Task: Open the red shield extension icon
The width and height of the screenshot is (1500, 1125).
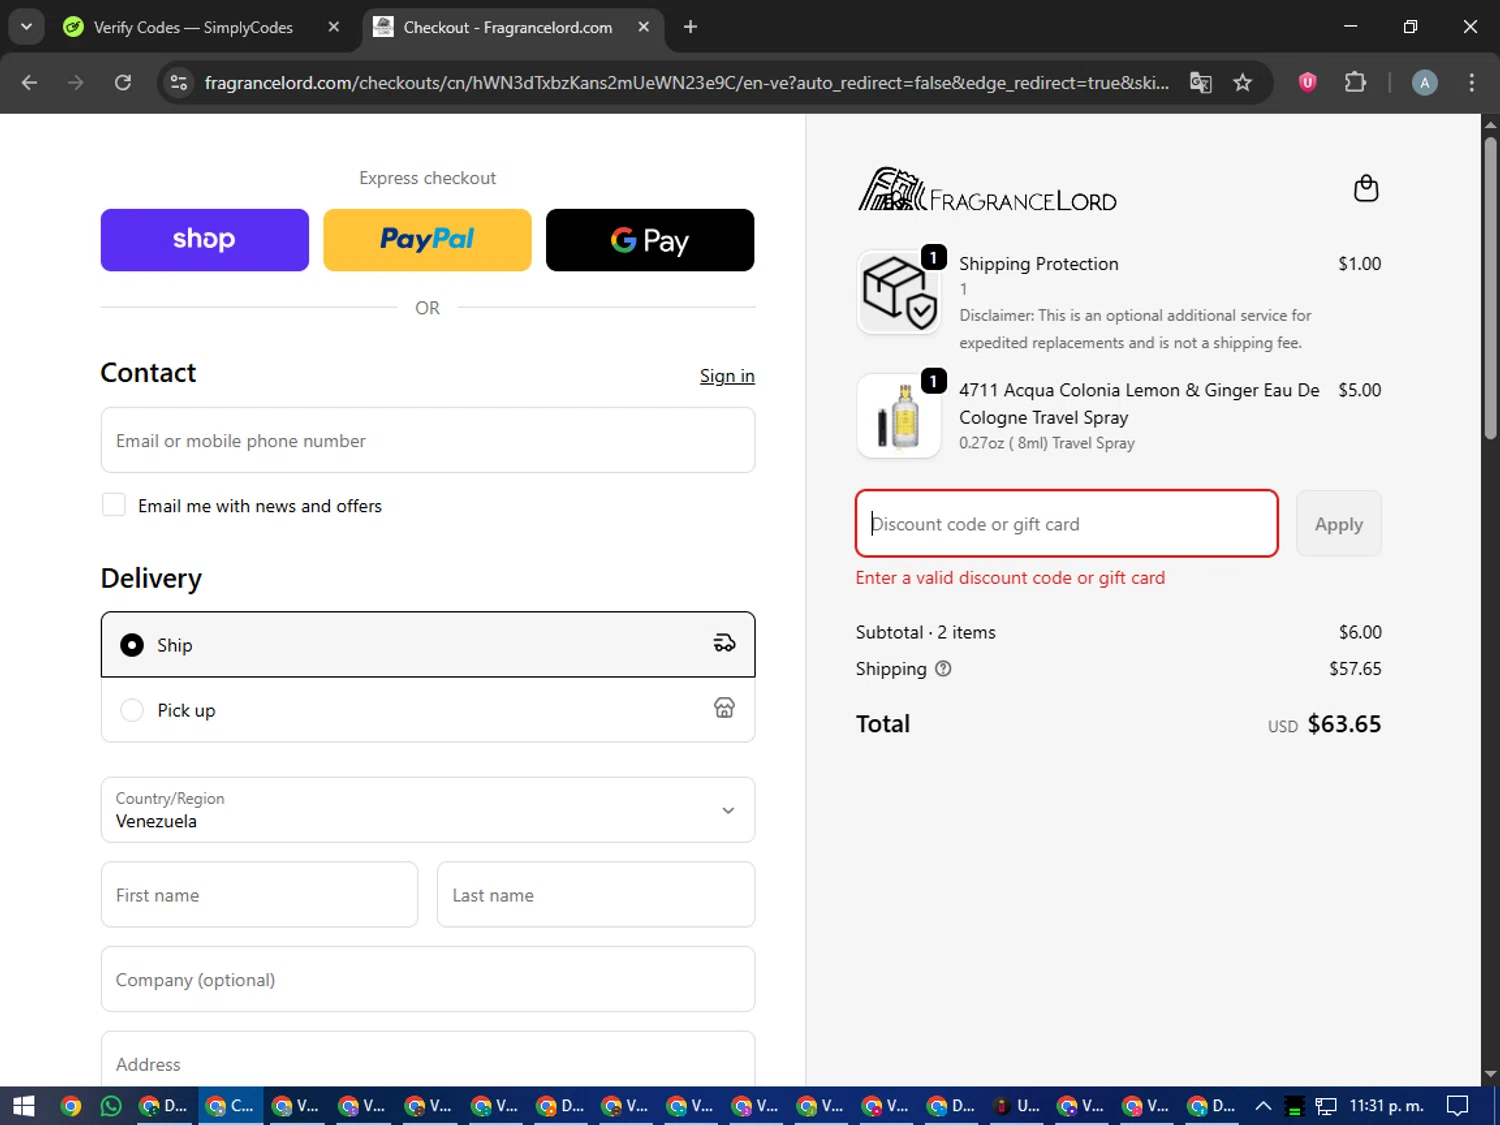Action: click(1307, 82)
